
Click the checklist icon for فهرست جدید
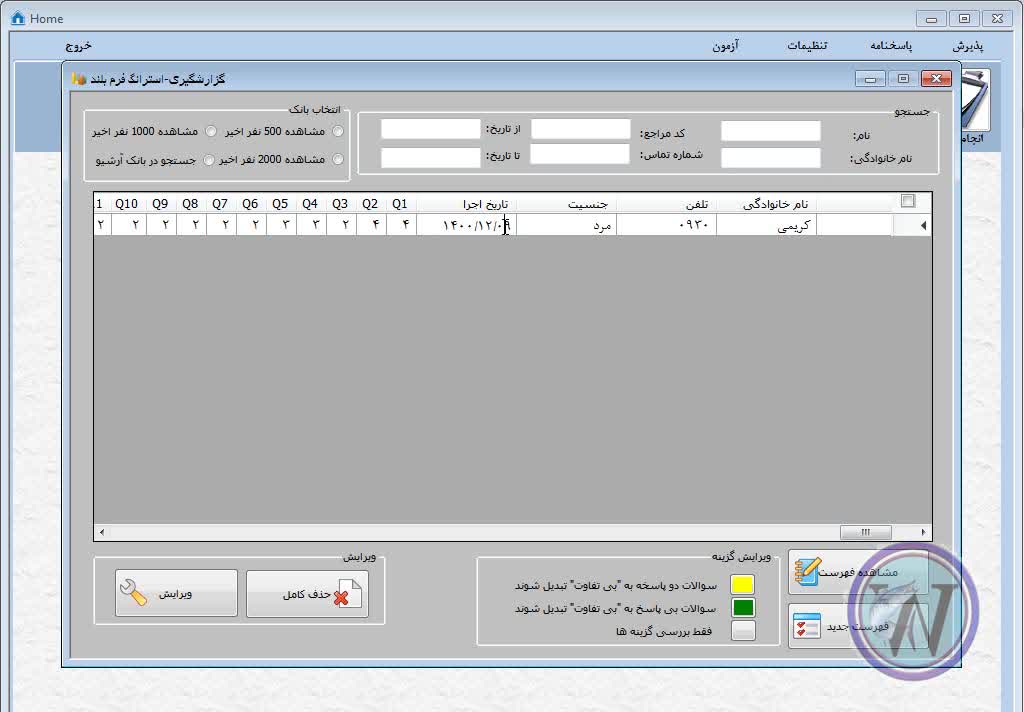[x=807, y=626]
